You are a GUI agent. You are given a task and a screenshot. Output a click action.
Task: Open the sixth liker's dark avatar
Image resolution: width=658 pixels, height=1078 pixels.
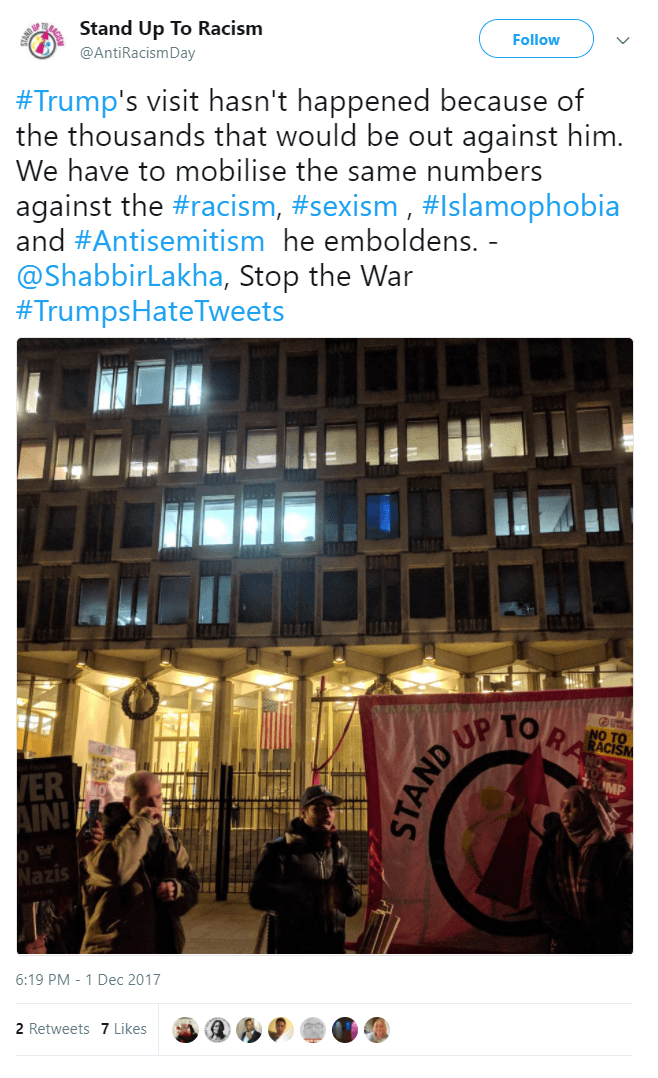point(344,1029)
